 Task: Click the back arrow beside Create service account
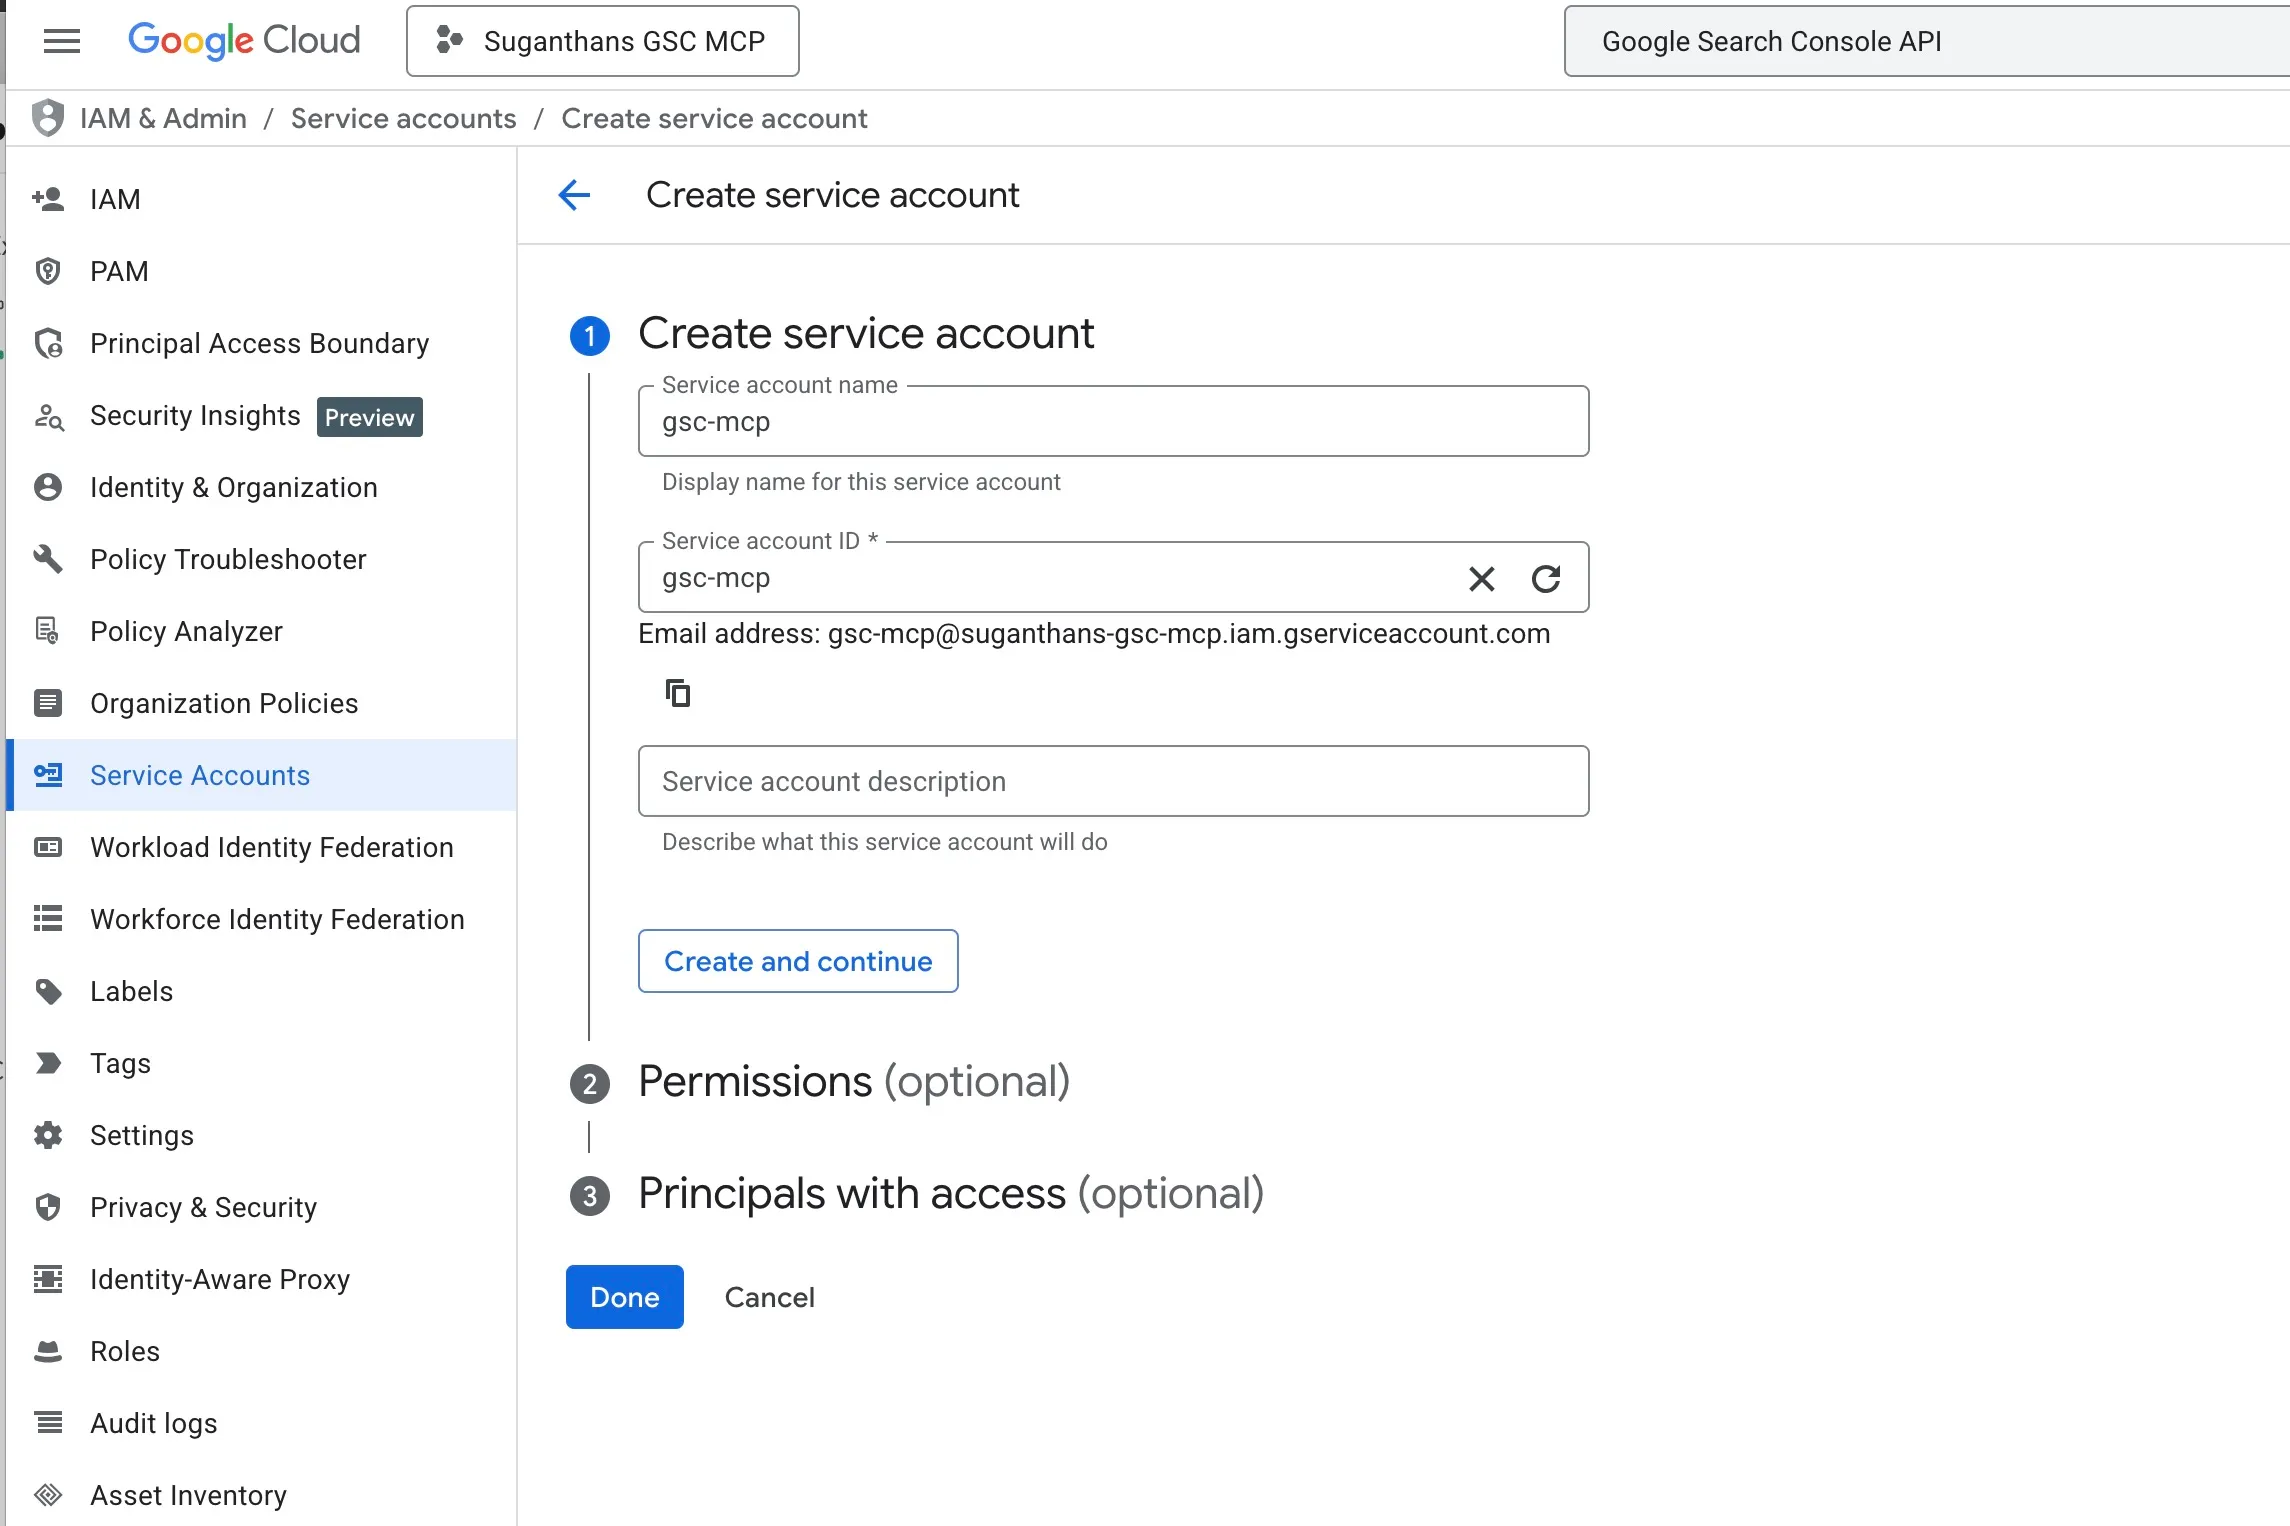pos(574,195)
